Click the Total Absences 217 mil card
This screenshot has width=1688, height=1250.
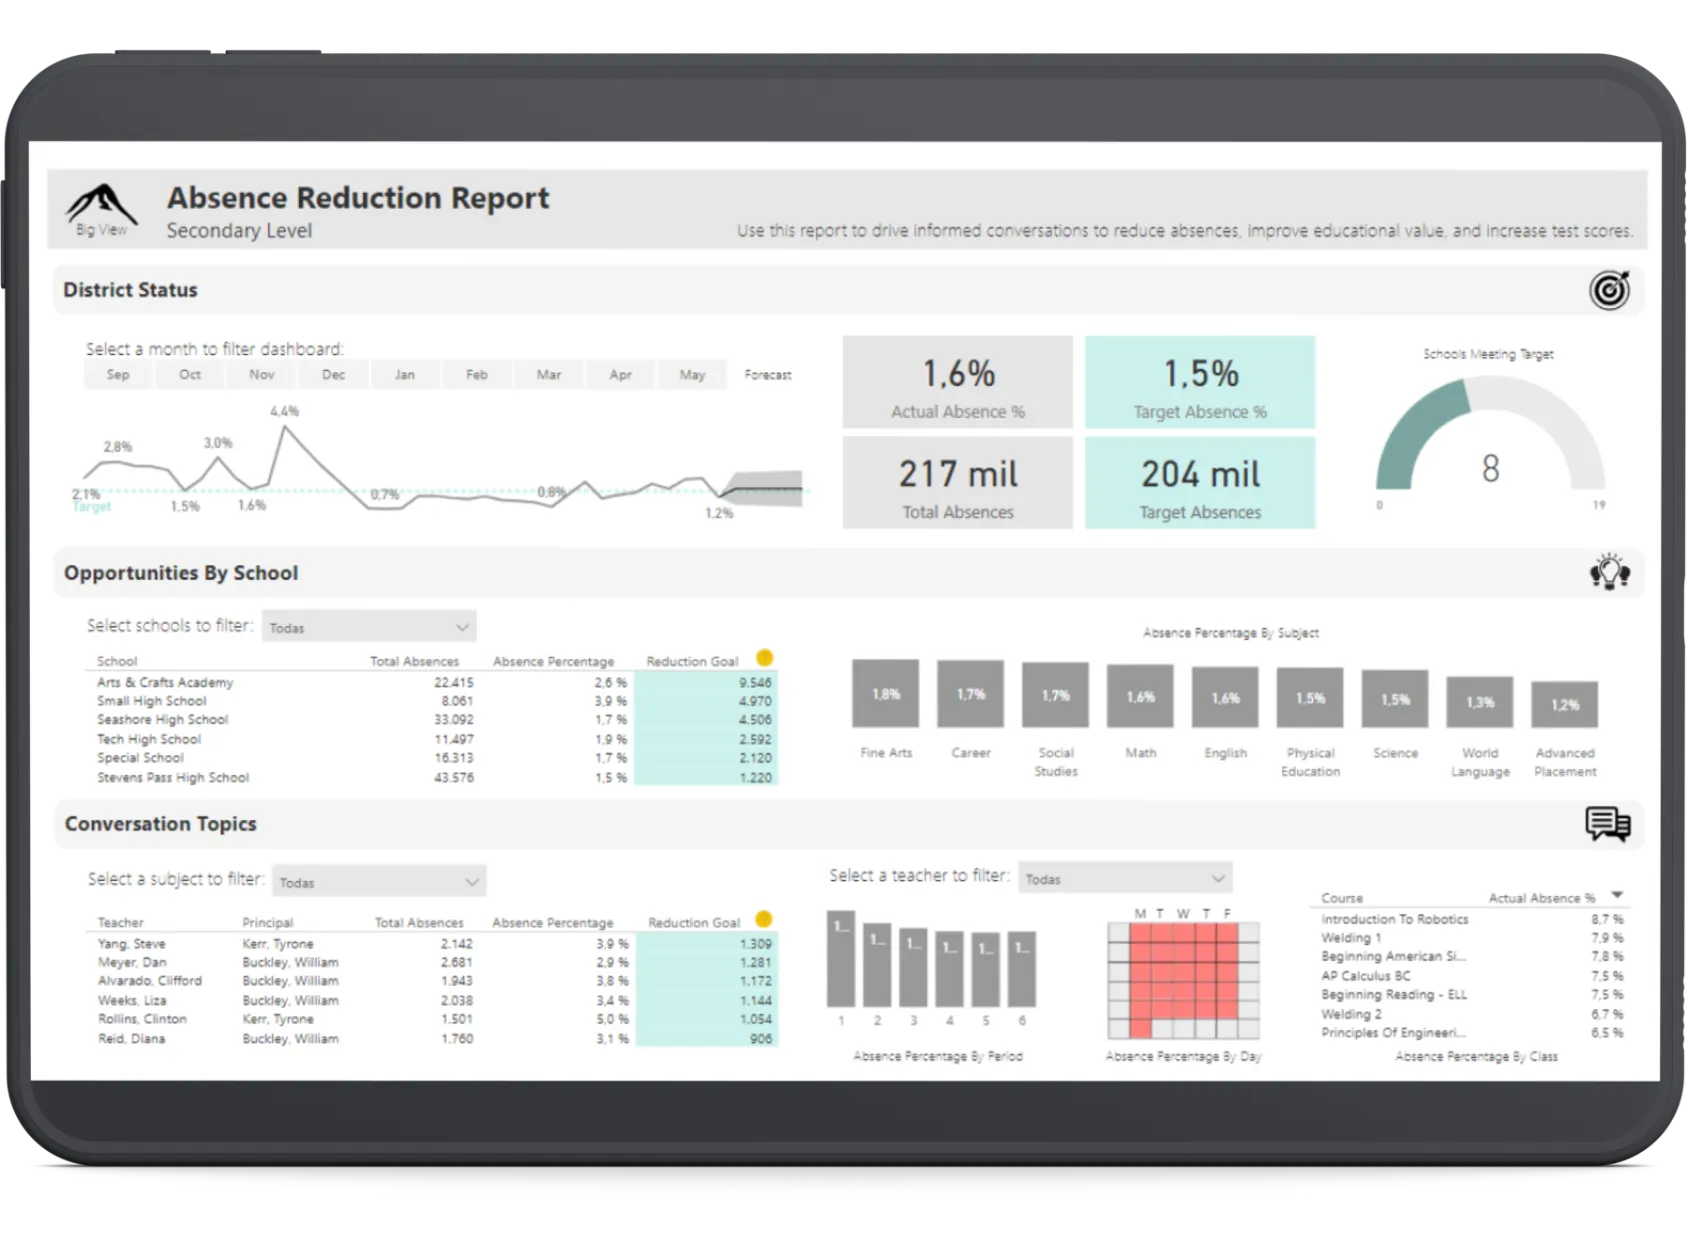958,483
